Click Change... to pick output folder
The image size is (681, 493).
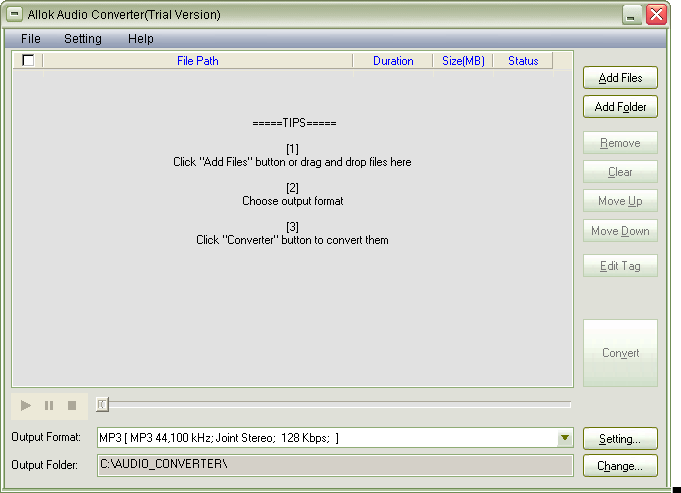click(x=620, y=466)
